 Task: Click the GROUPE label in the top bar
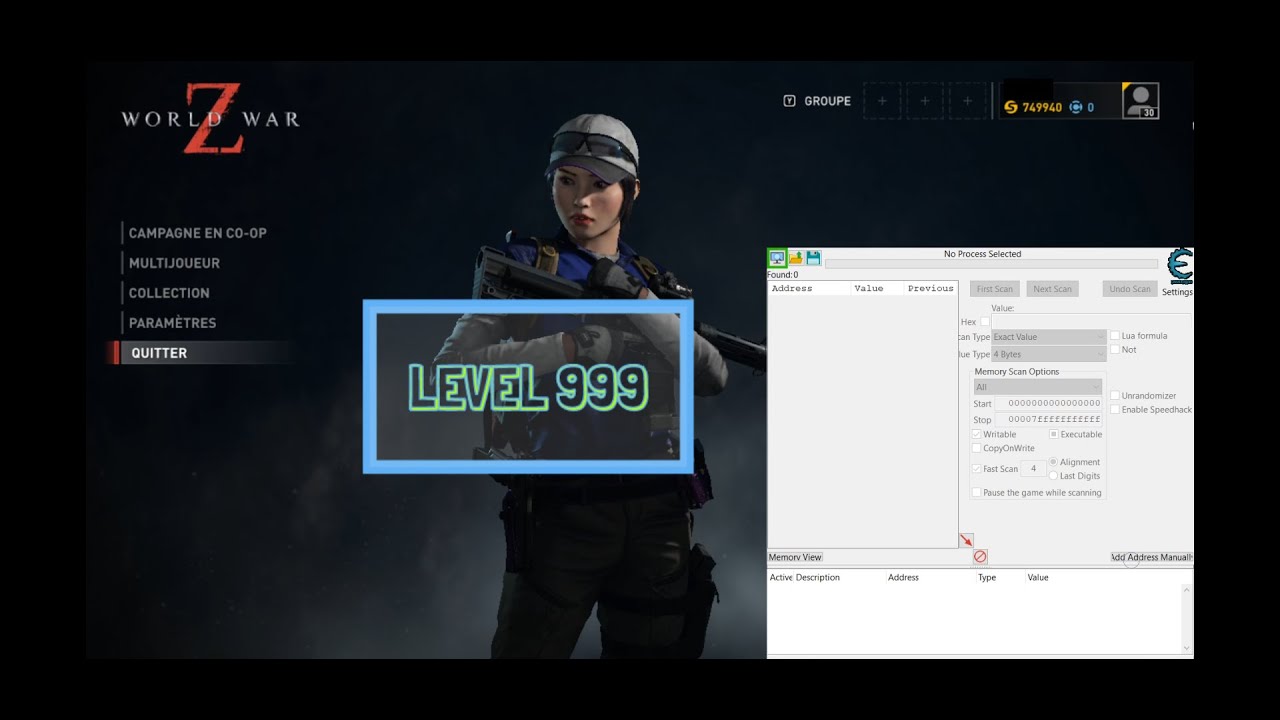[x=828, y=101]
